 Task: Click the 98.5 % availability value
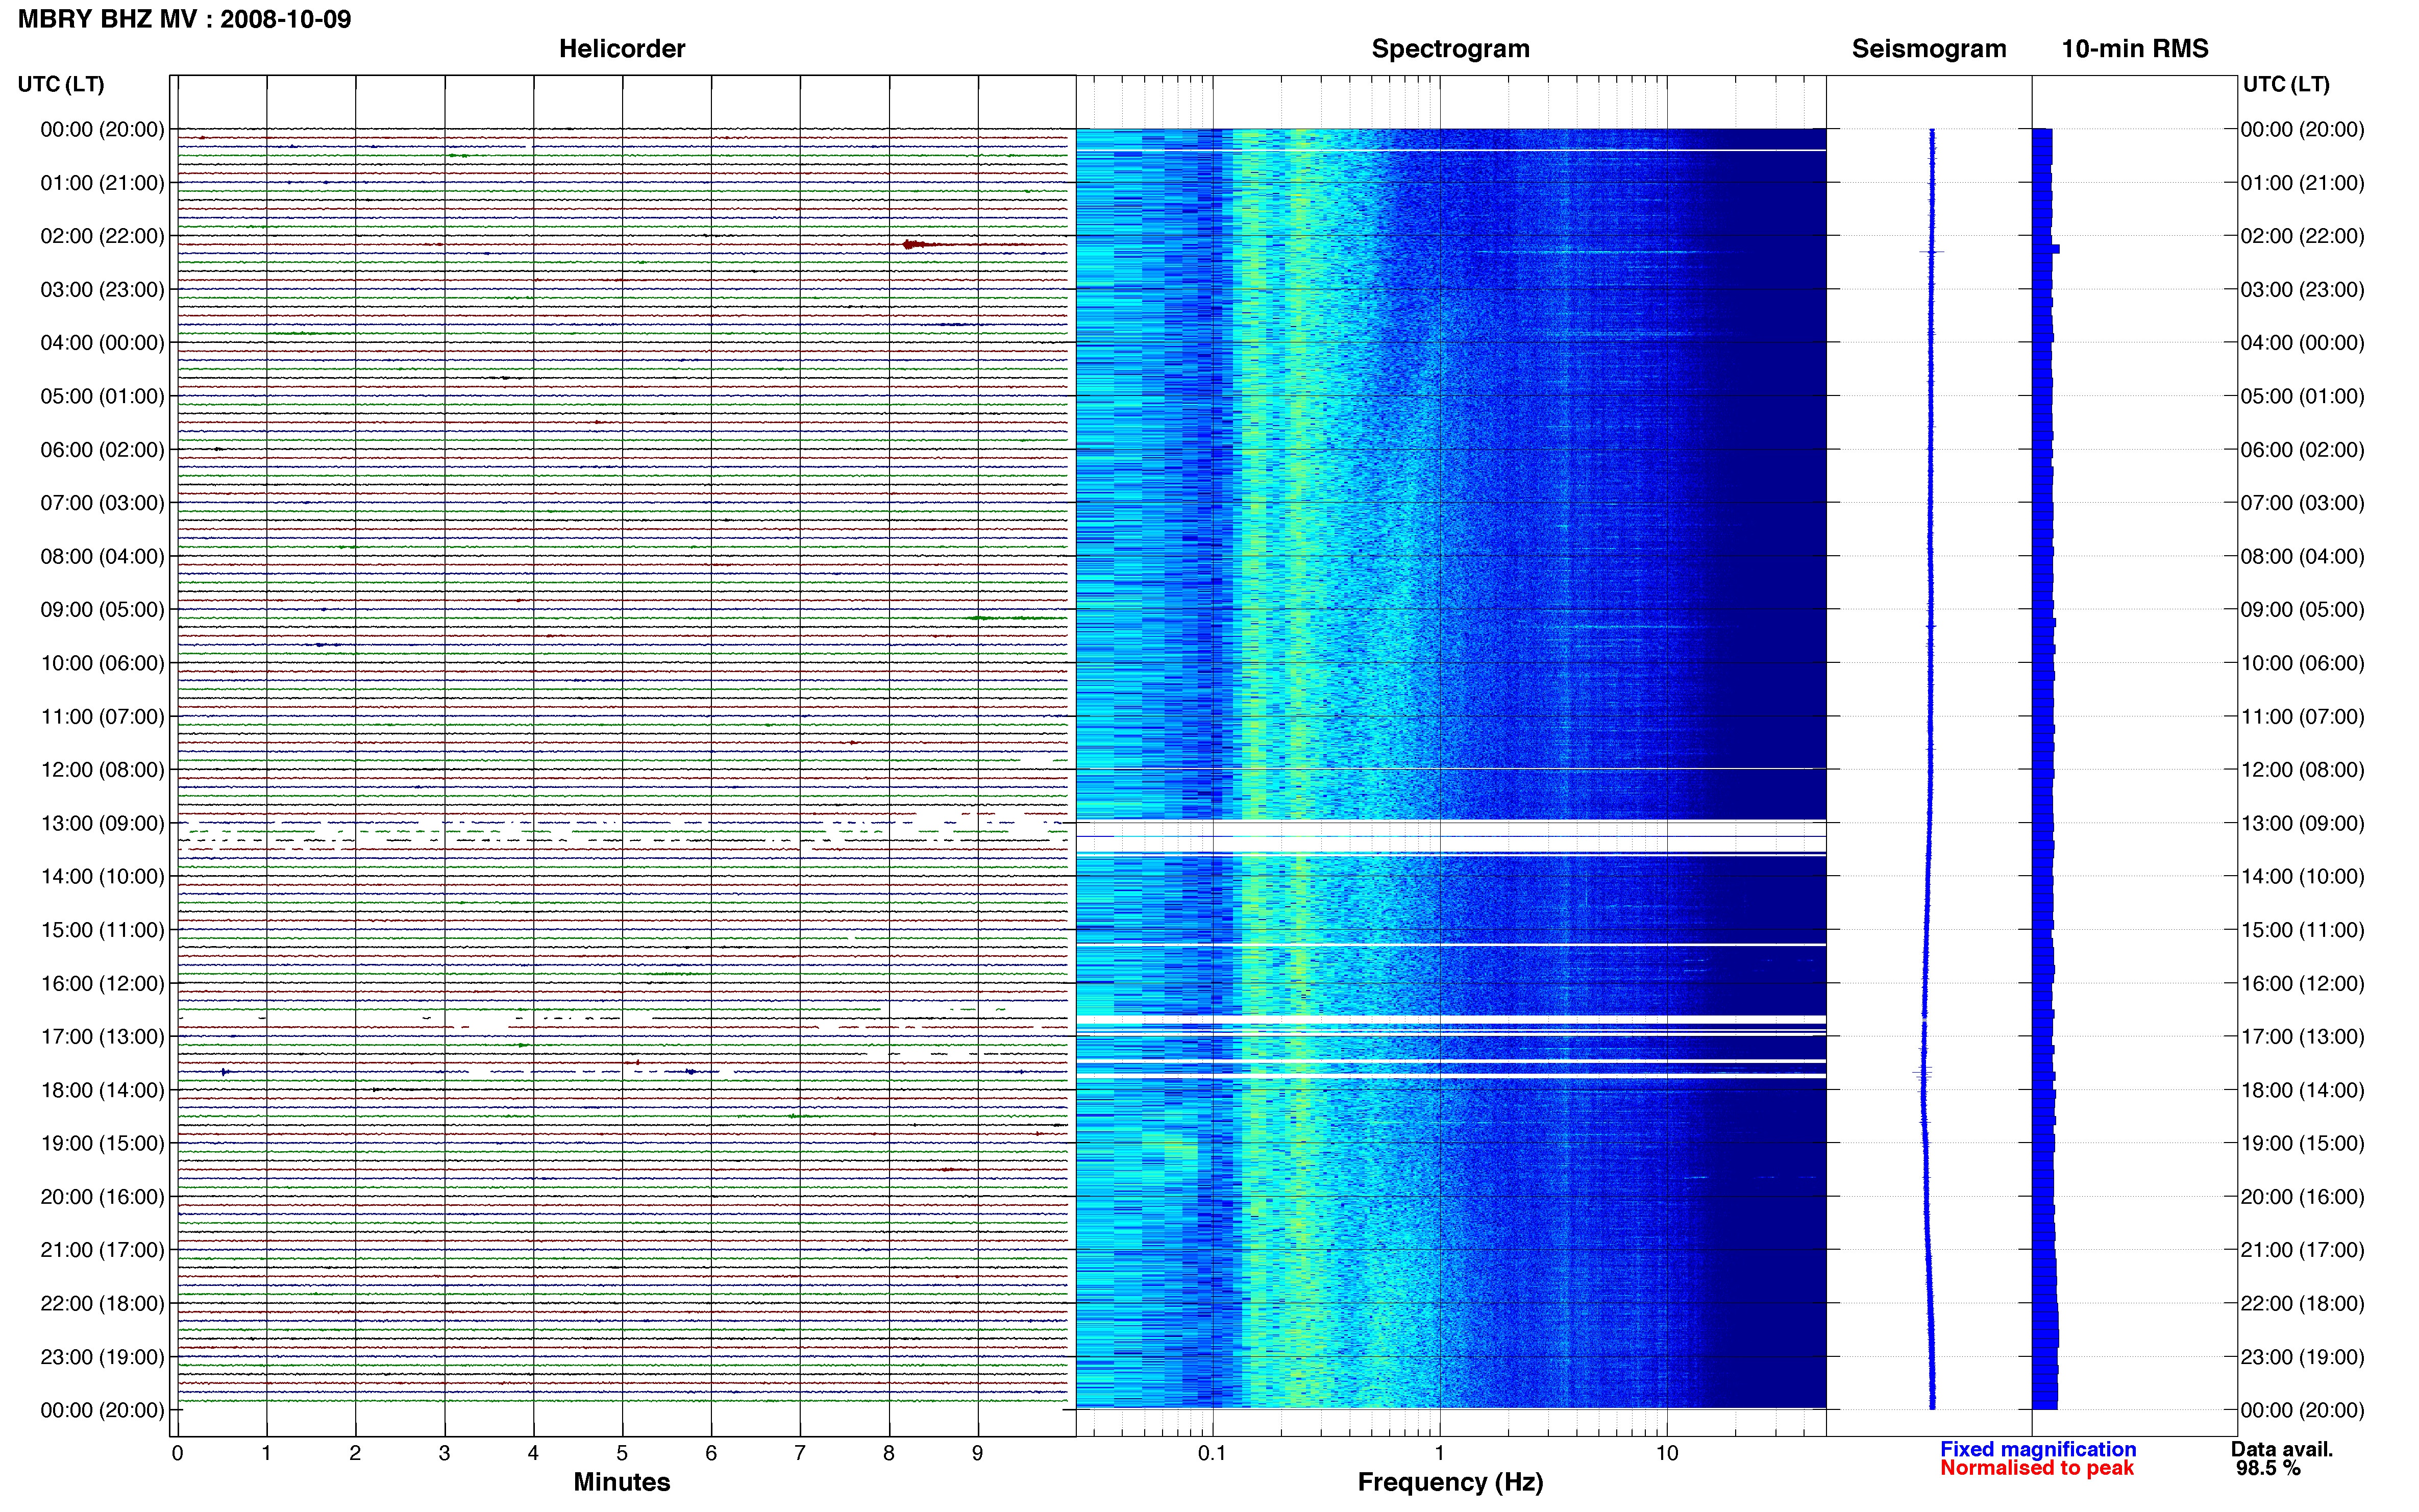(x=2268, y=1468)
